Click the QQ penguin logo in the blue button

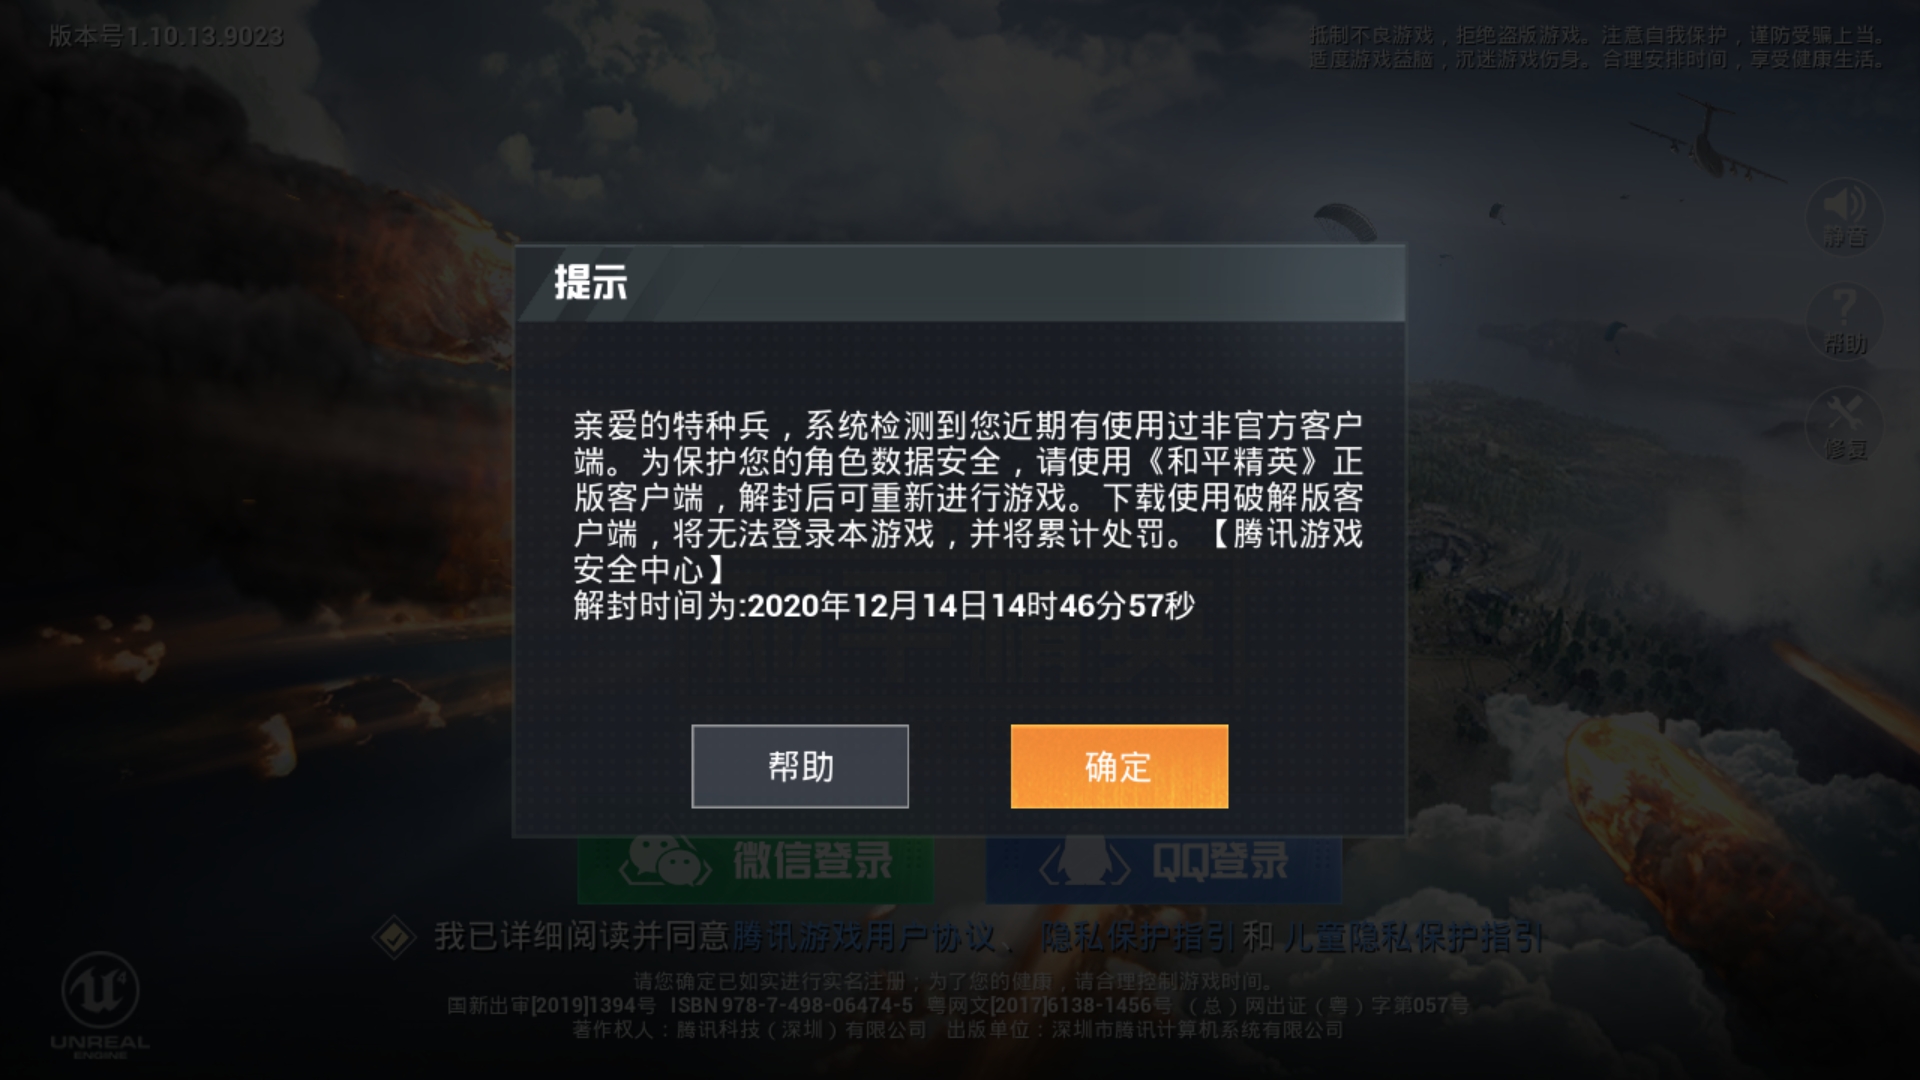[x=1085, y=861]
